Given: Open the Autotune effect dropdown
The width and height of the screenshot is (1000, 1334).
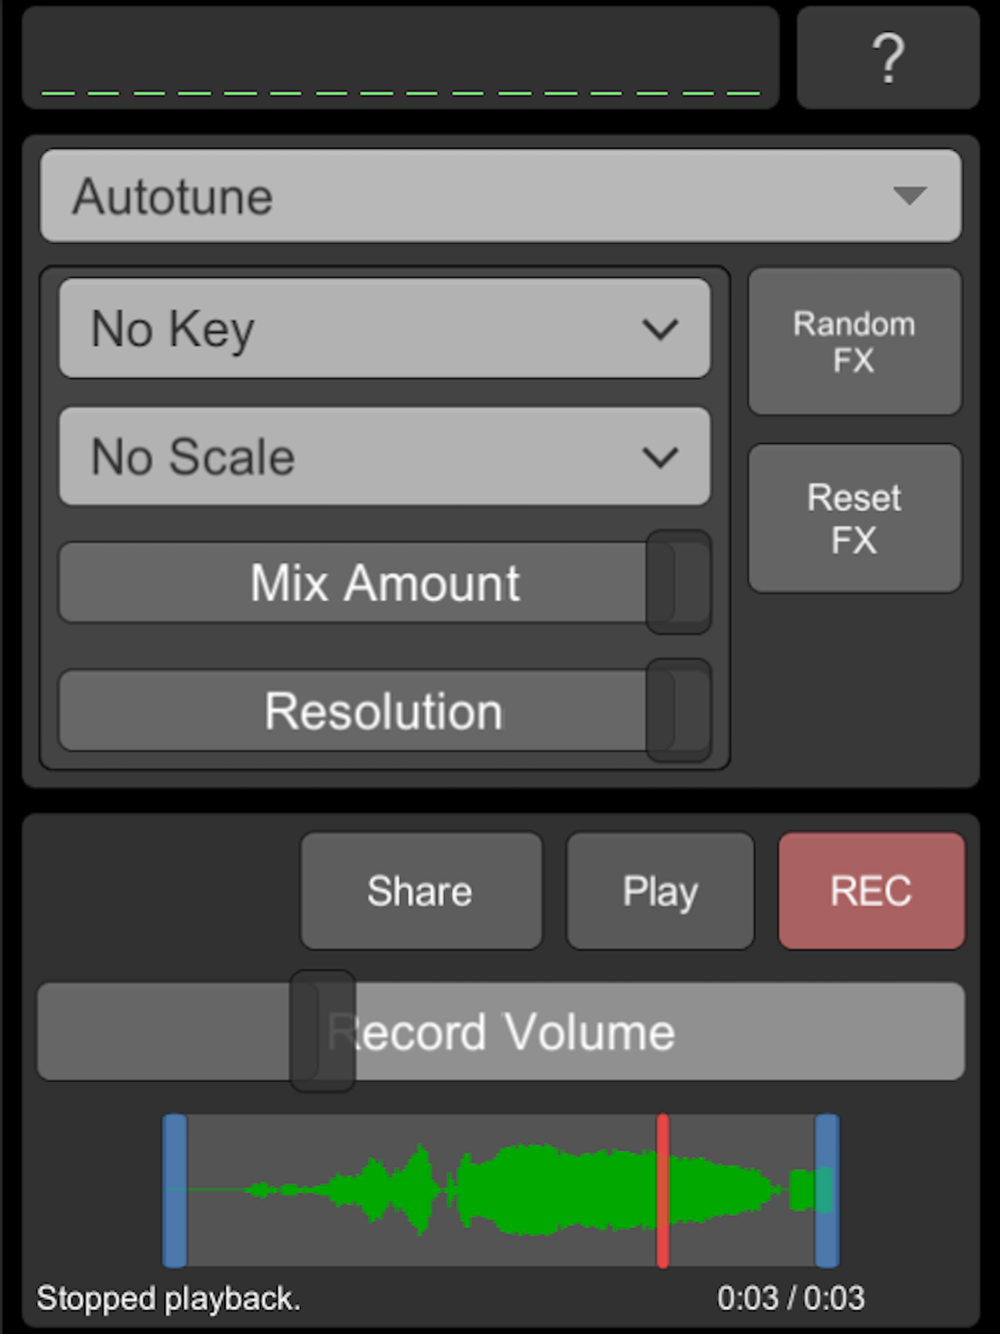Looking at the screenshot, I should pos(500,196).
